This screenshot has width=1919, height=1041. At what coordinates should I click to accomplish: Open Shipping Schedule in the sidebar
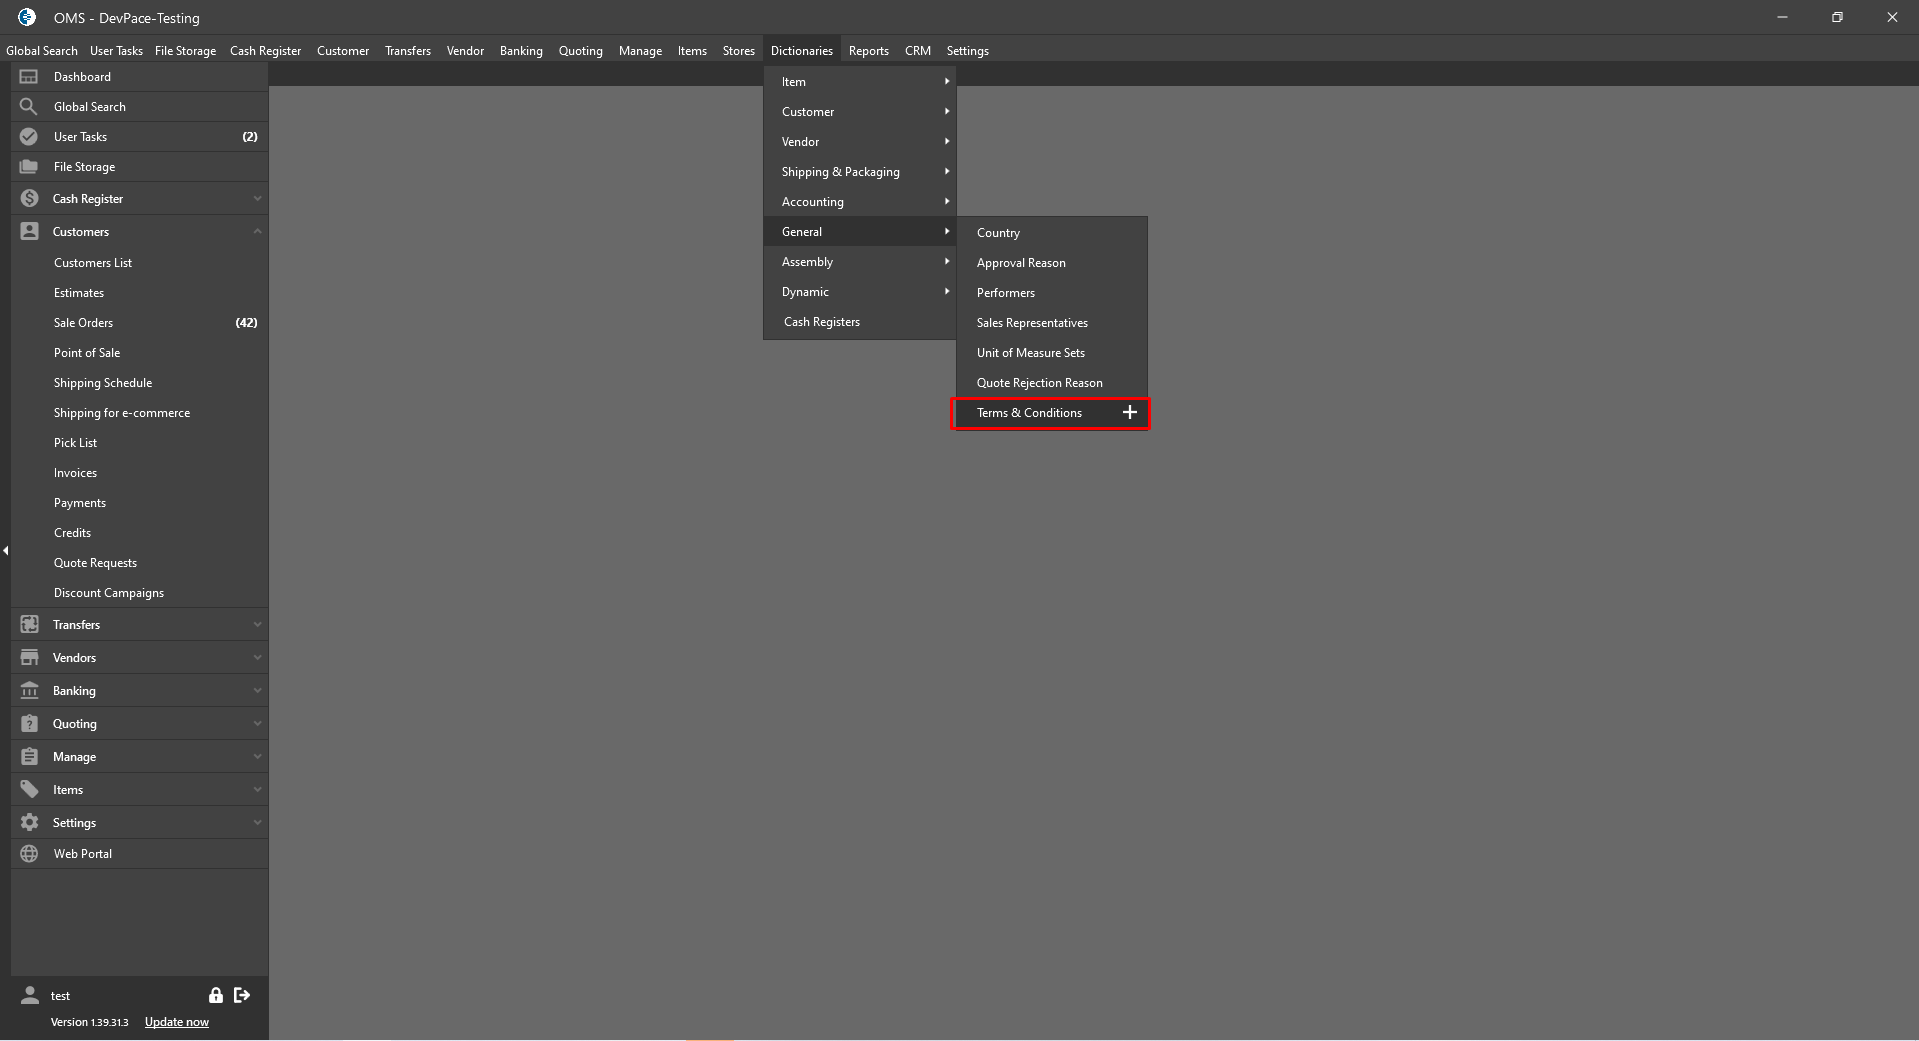[x=139, y=383]
